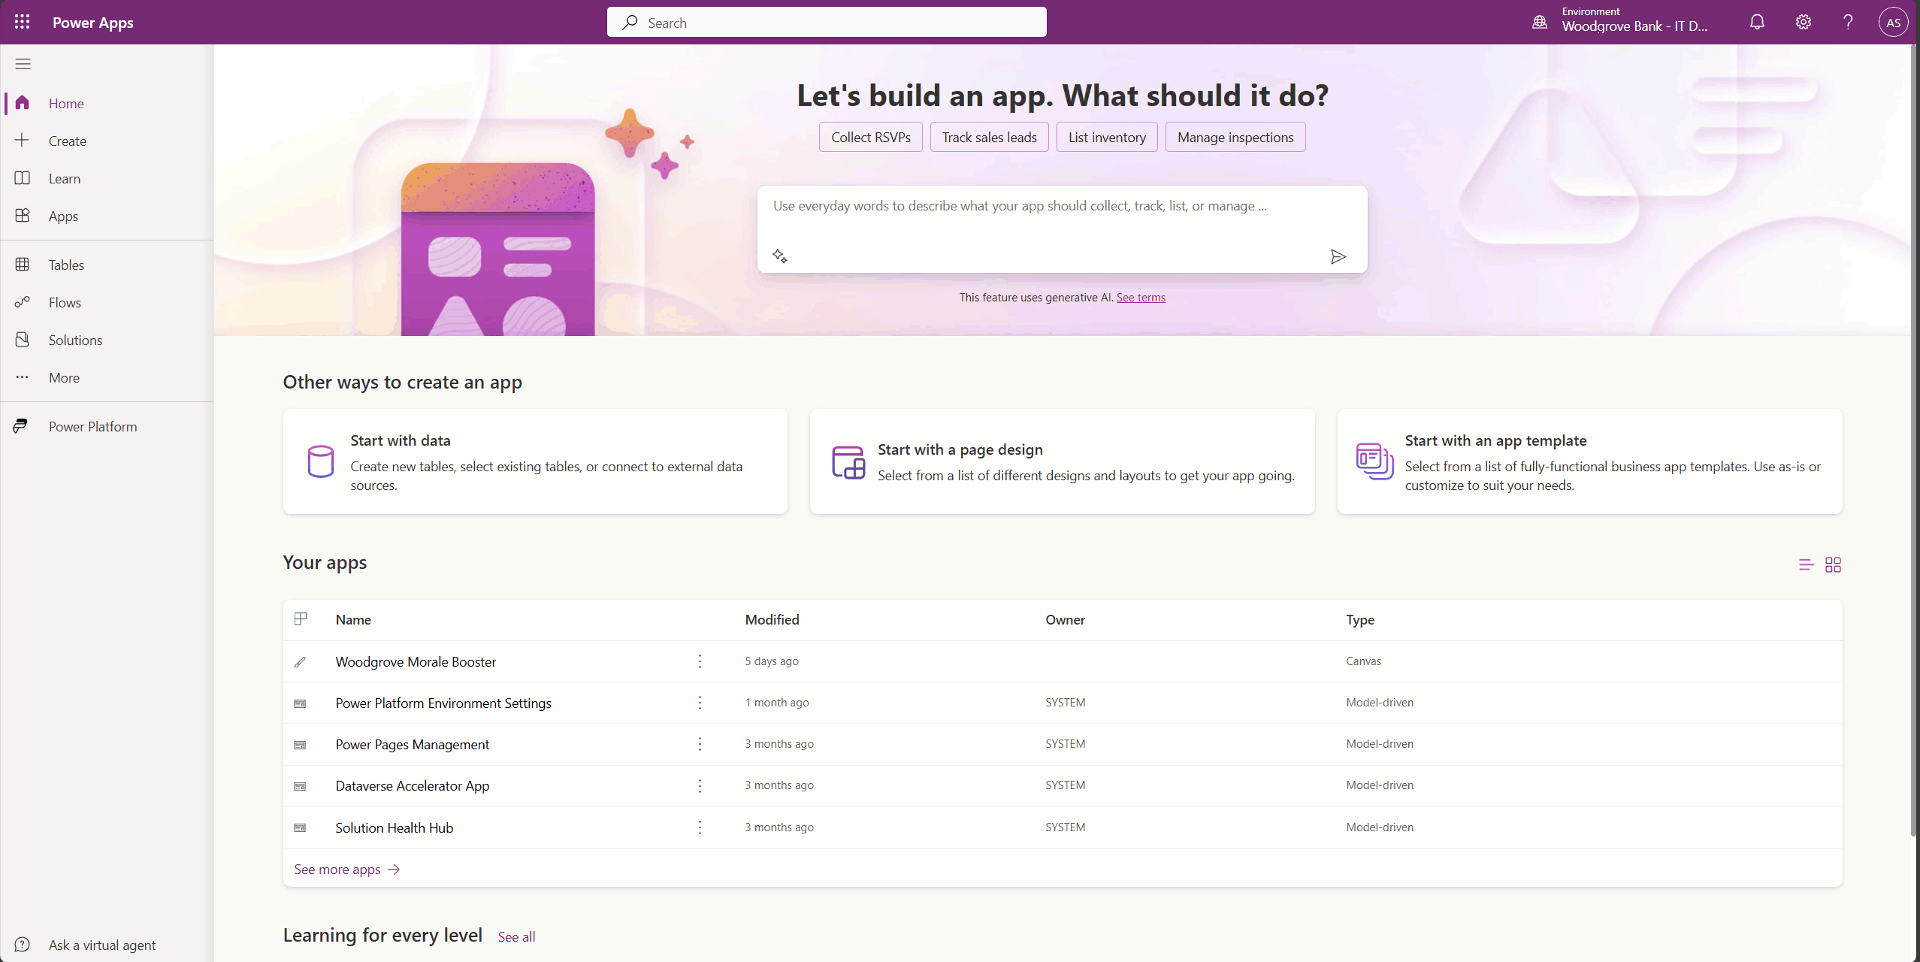Image resolution: width=1920 pixels, height=962 pixels.
Task: Click the send arrow in the AI prompt box
Action: [1339, 256]
